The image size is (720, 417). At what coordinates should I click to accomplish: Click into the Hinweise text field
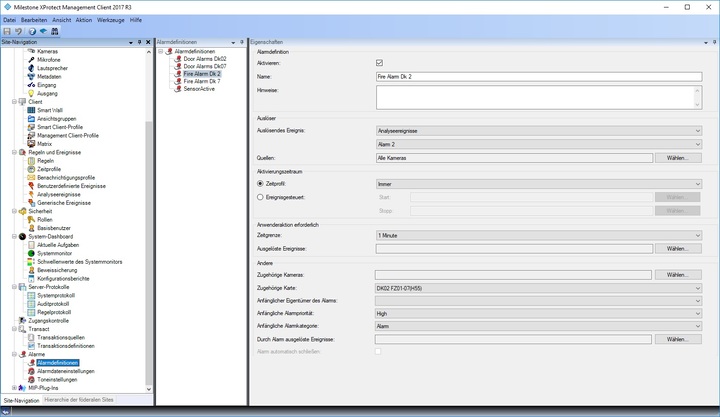tap(538, 96)
